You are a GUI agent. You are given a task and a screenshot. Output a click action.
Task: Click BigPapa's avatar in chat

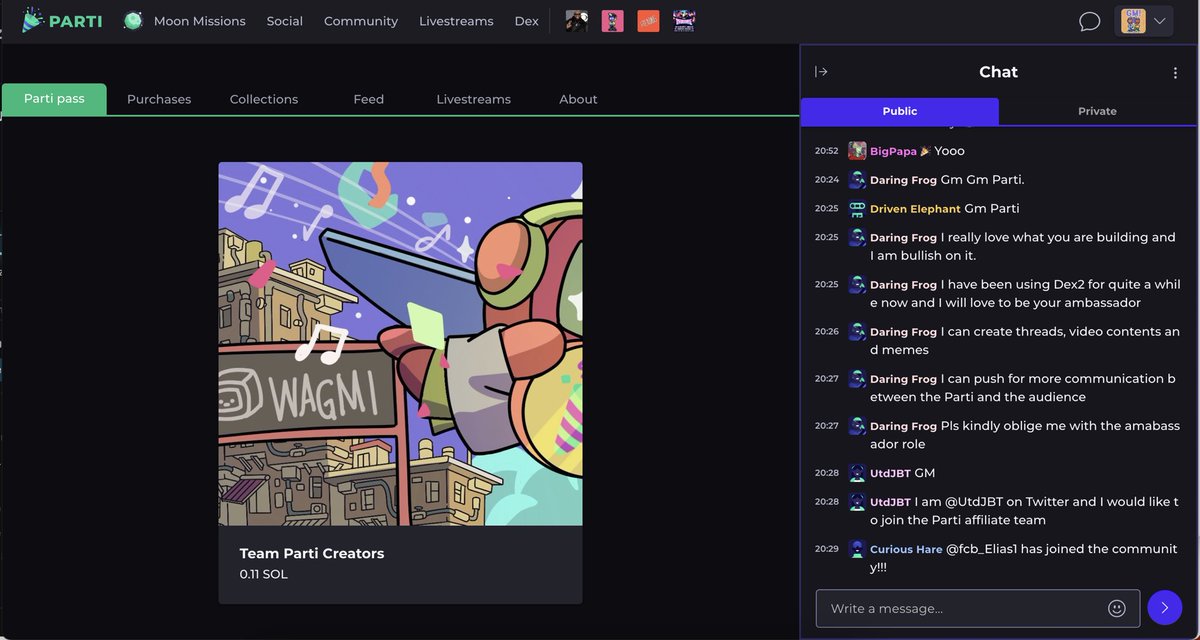(857, 151)
